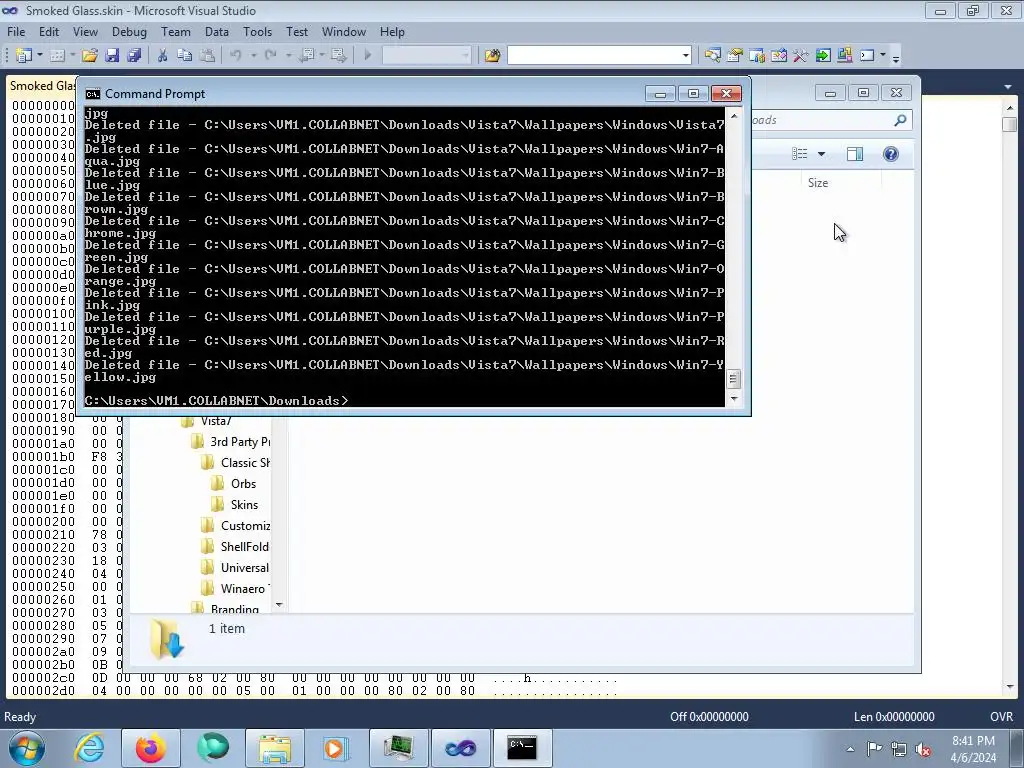
Task: Click the Action Center flag tray icon
Action: coord(874,748)
